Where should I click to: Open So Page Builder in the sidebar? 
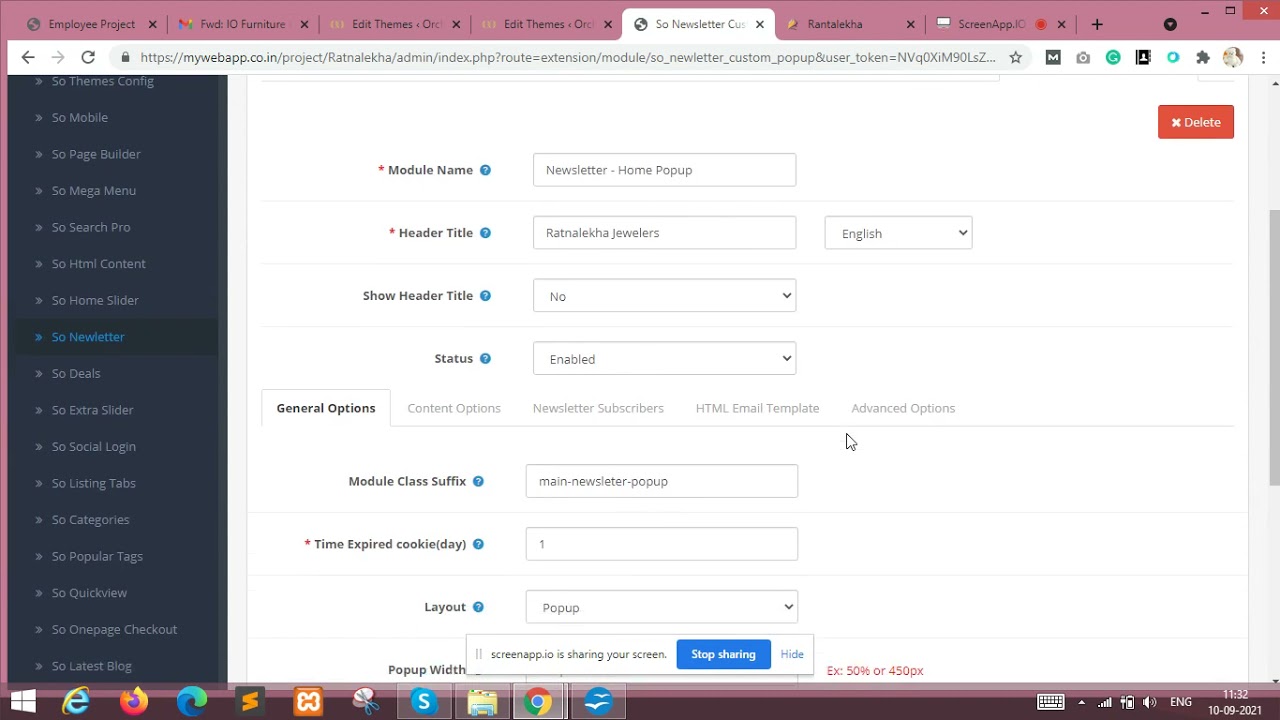pyautogui.click(x=96, y=154)
